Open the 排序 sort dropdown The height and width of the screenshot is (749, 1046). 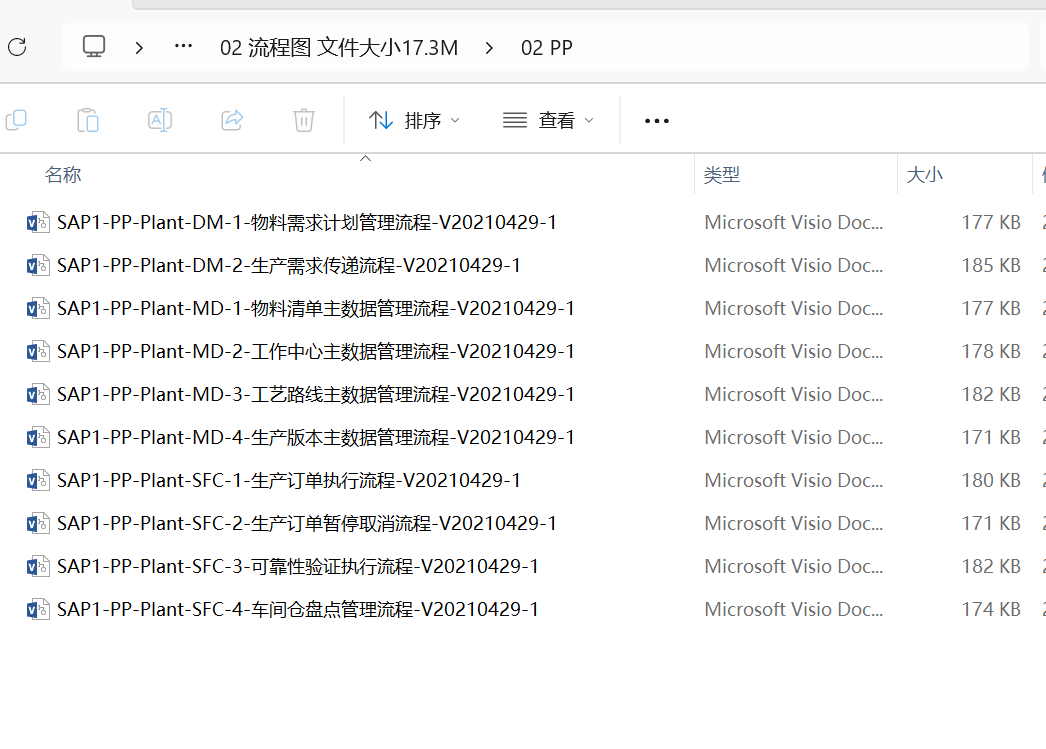(x=414, y=121)
